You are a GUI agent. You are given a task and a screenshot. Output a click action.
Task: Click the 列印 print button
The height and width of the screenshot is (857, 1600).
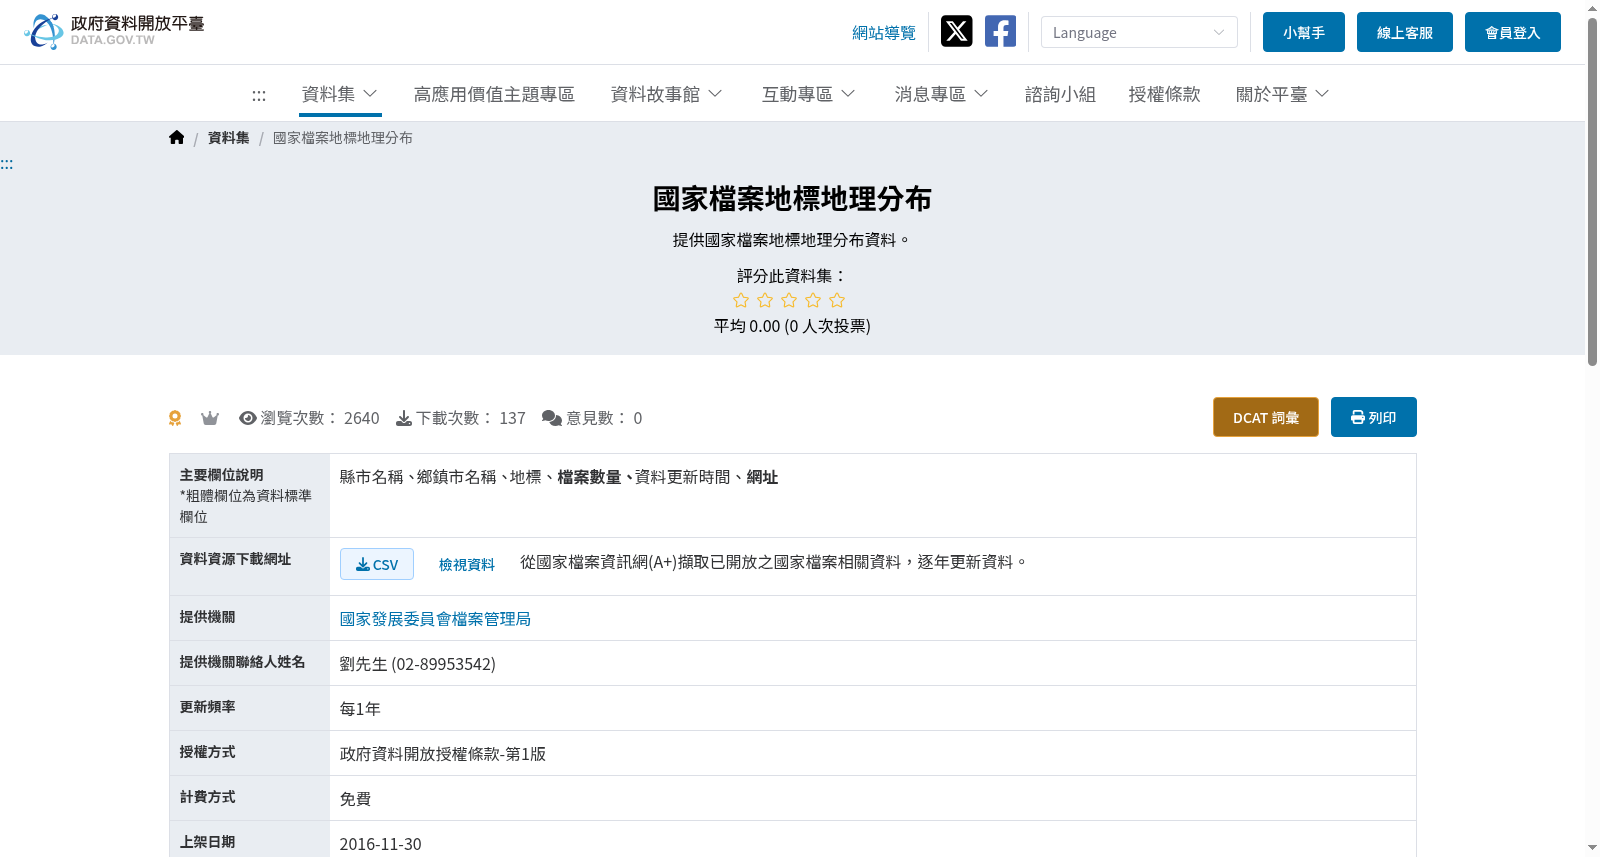coord(1374,417)
